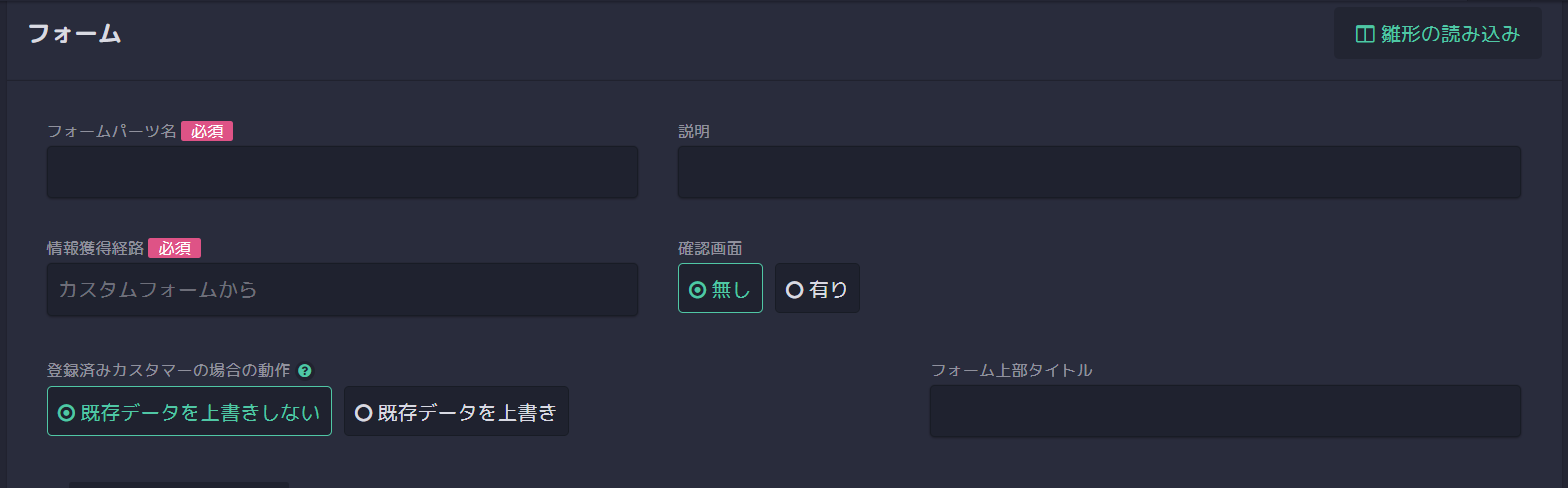This screenshot has height=488, width=1568.
Task: Click into the 説明 text field
Action: (x=1099, y=172)
